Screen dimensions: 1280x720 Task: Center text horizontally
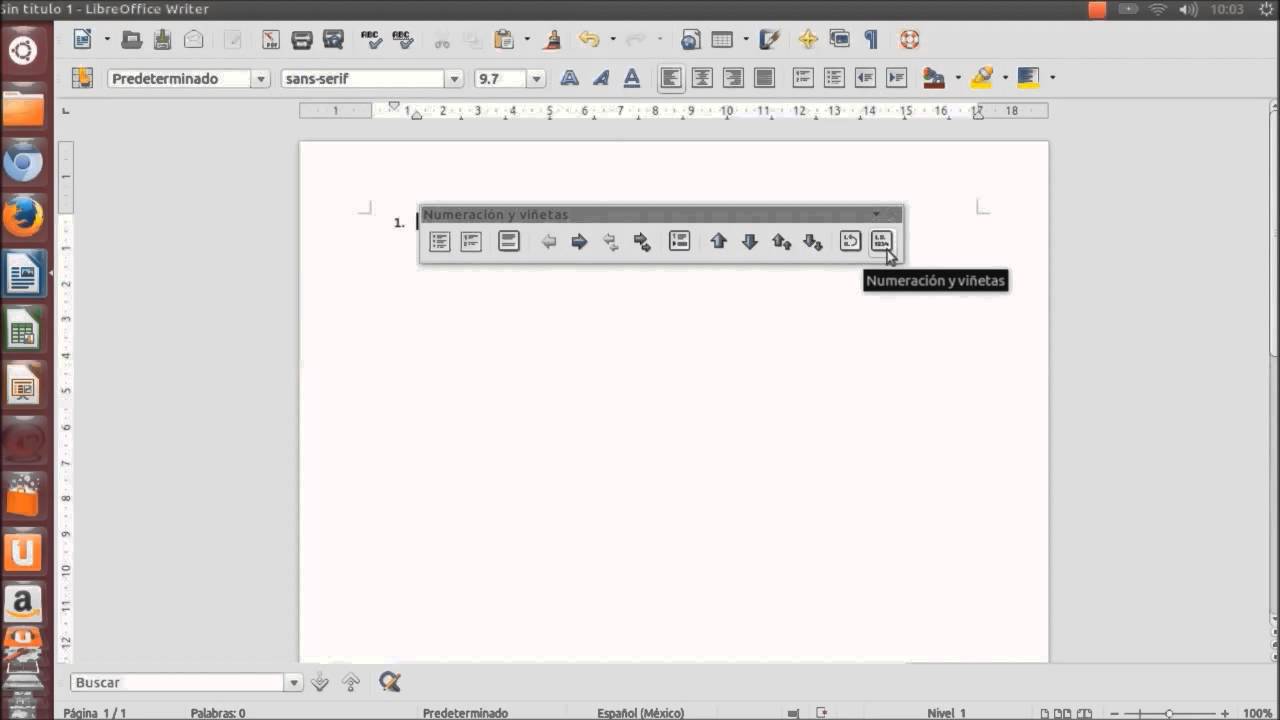tap(702, 78)
